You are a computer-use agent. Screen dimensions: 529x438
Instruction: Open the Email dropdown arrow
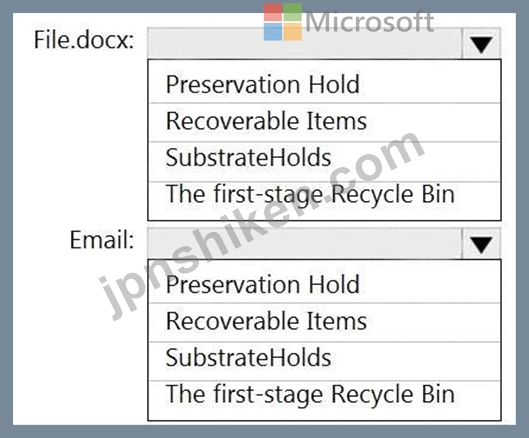click(481, 244)
